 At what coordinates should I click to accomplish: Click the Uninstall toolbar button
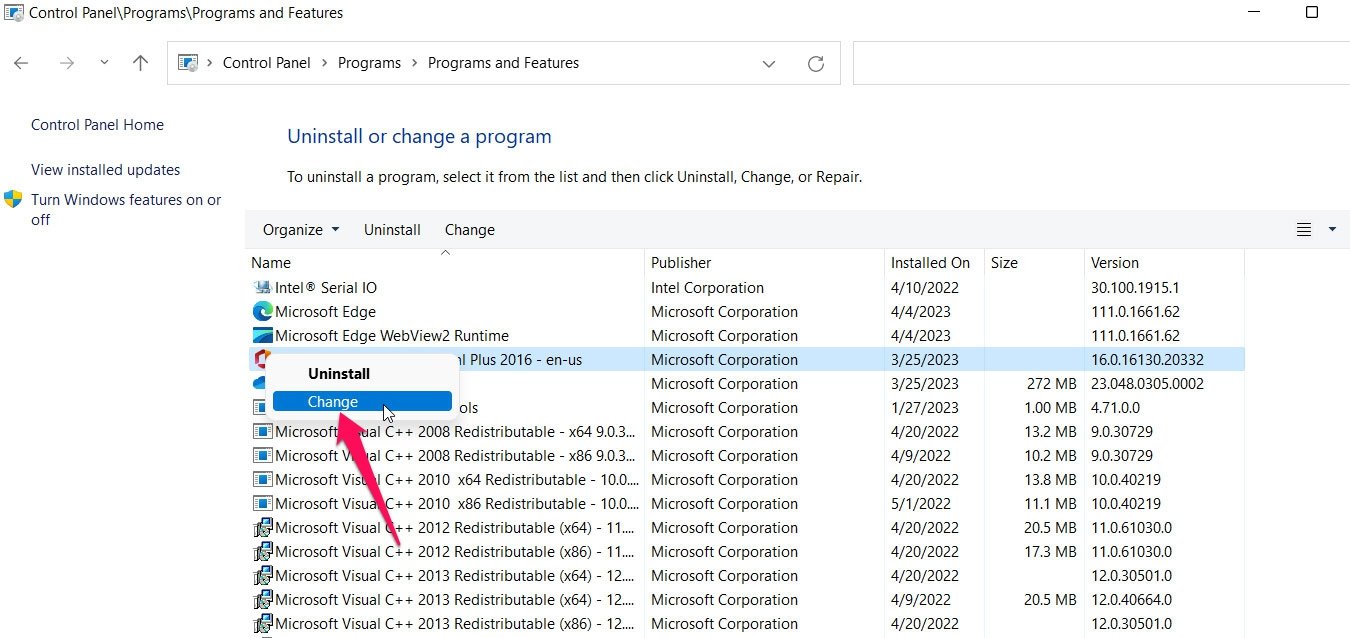pyautogui.click(x=392, y=230)
